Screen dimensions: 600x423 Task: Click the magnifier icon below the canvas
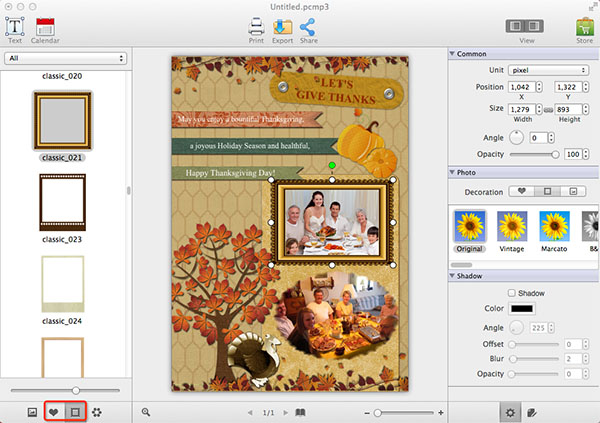tap(146, 411)
